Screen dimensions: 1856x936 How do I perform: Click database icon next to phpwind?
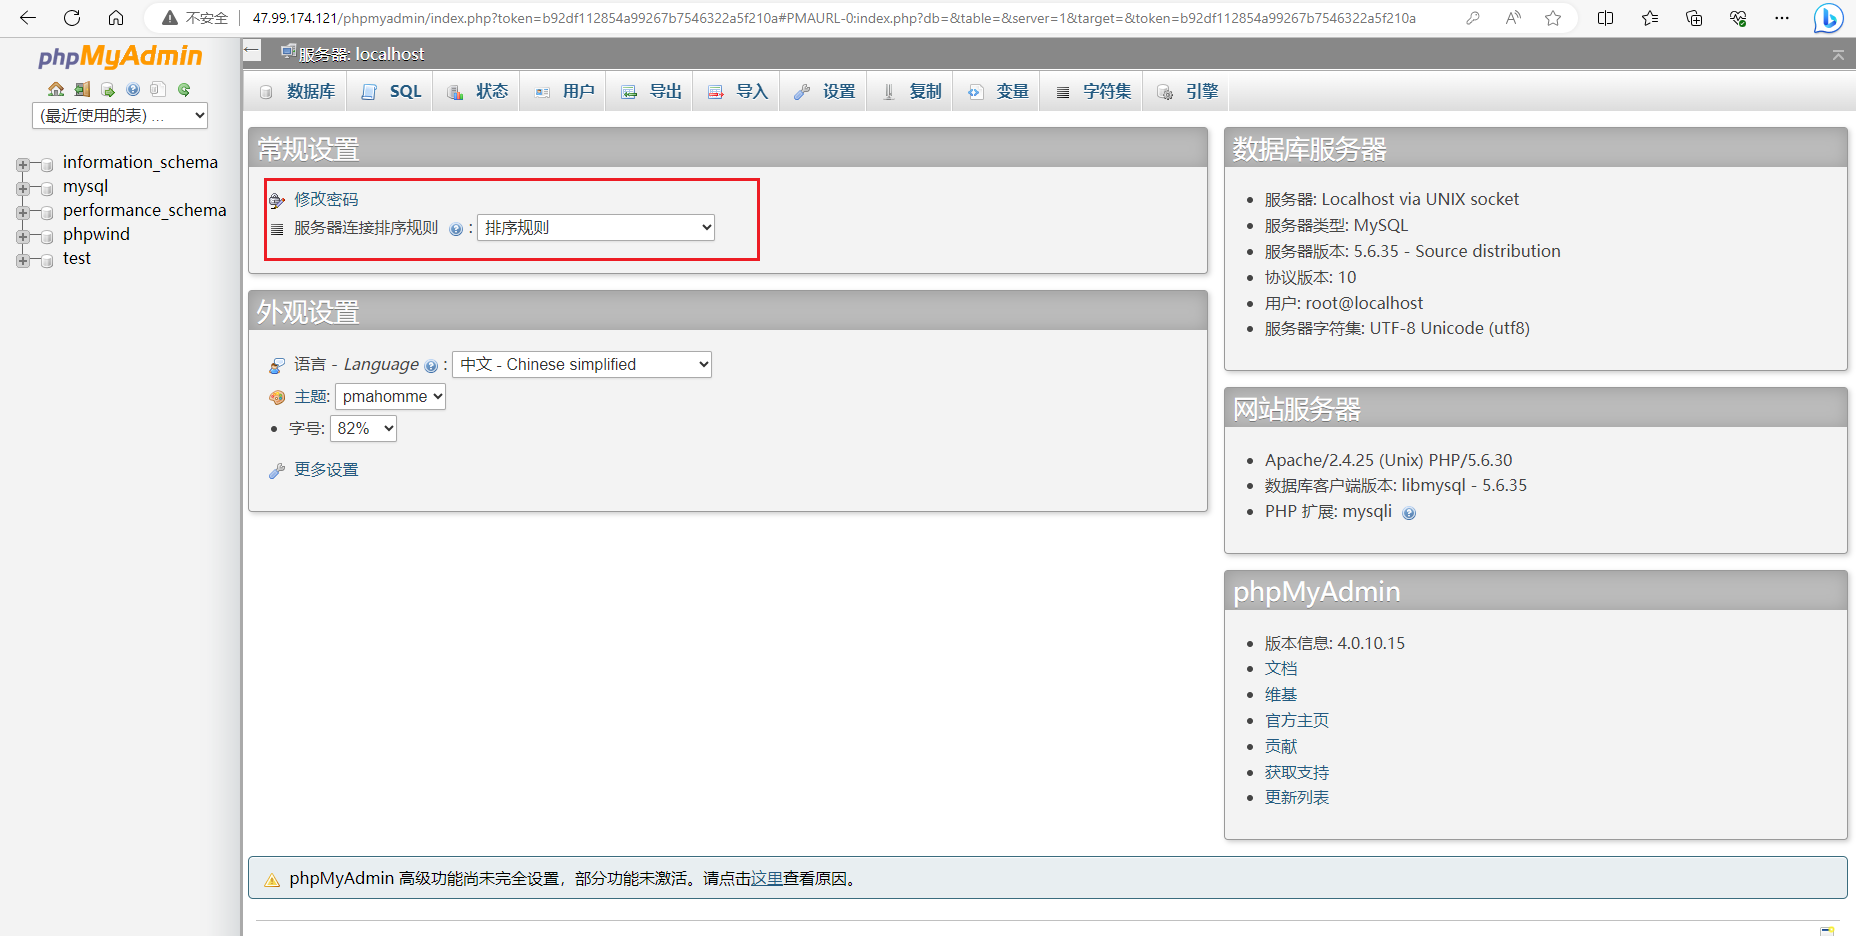(x=47, y=237)
